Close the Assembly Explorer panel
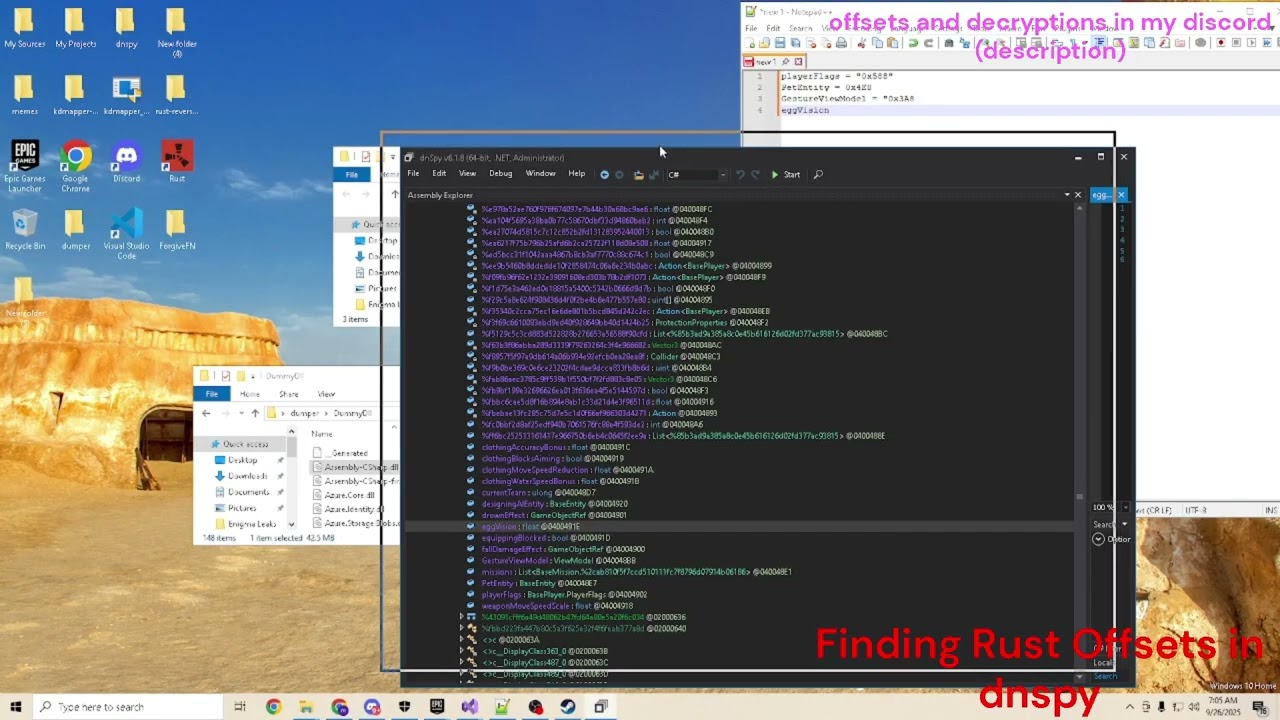Image resolution: width=1280 pixels, height=720 pixels. tap(1078, 195)
